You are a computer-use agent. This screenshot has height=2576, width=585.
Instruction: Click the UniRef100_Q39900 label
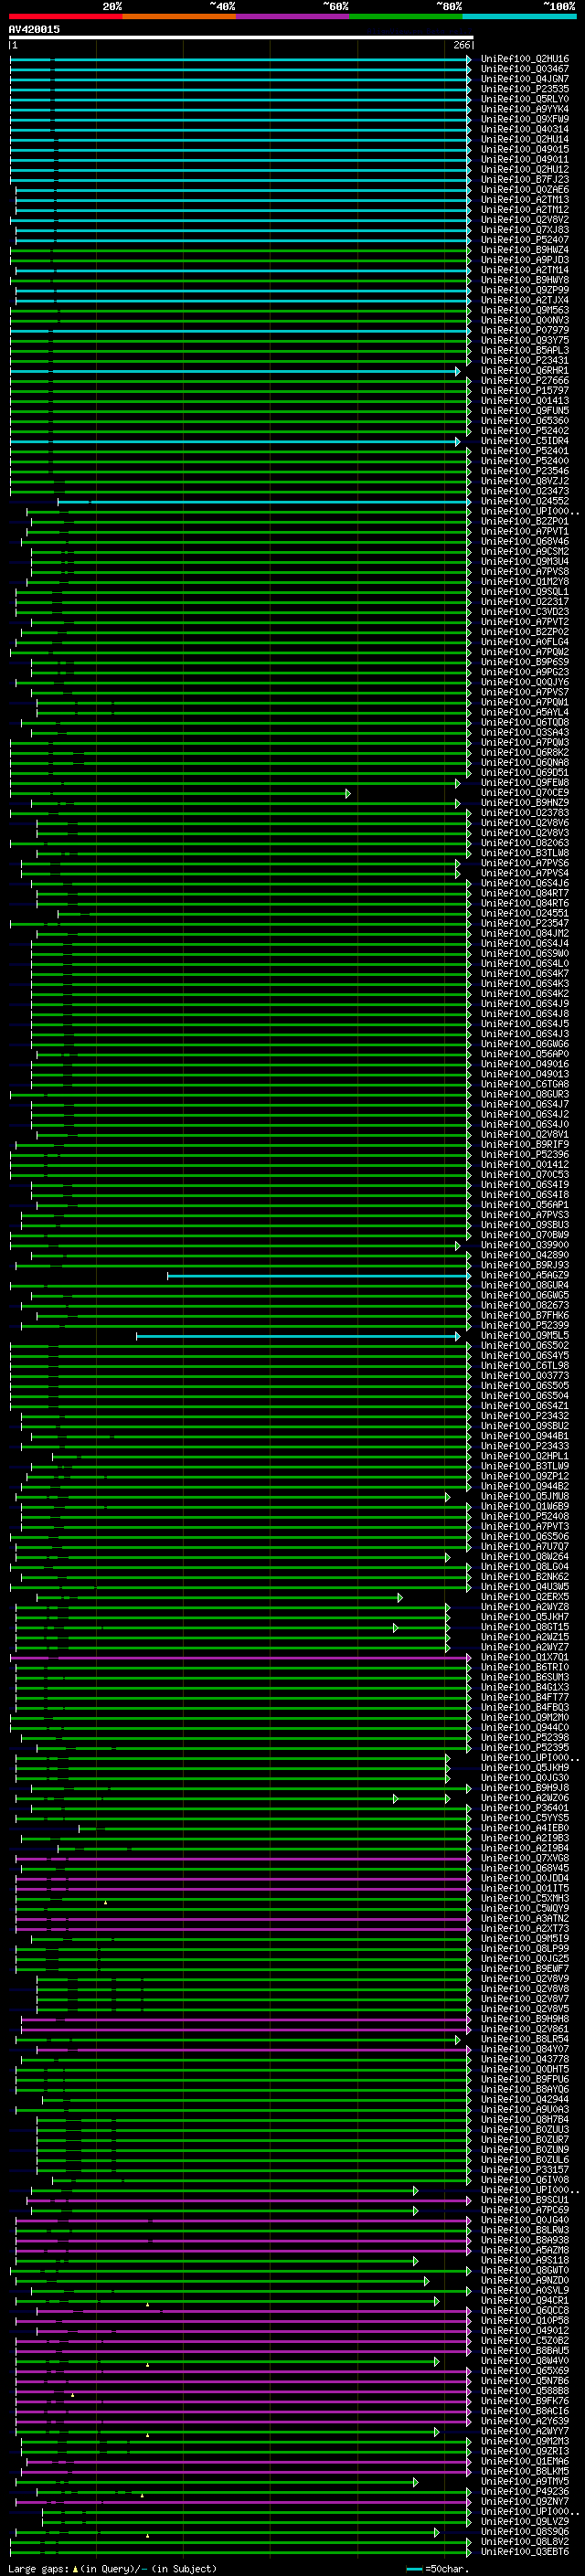525,1245
